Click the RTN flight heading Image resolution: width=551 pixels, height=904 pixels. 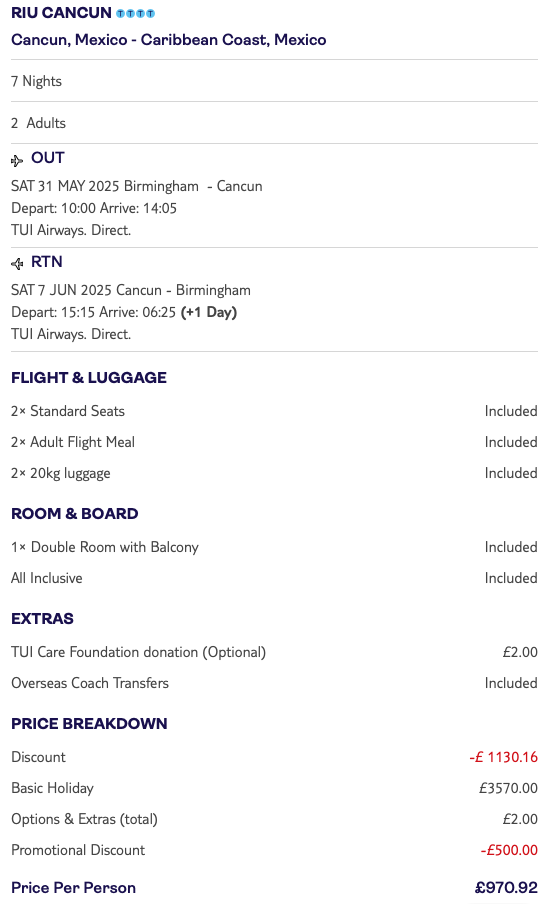pyautogui.click(x=47, y=262)
